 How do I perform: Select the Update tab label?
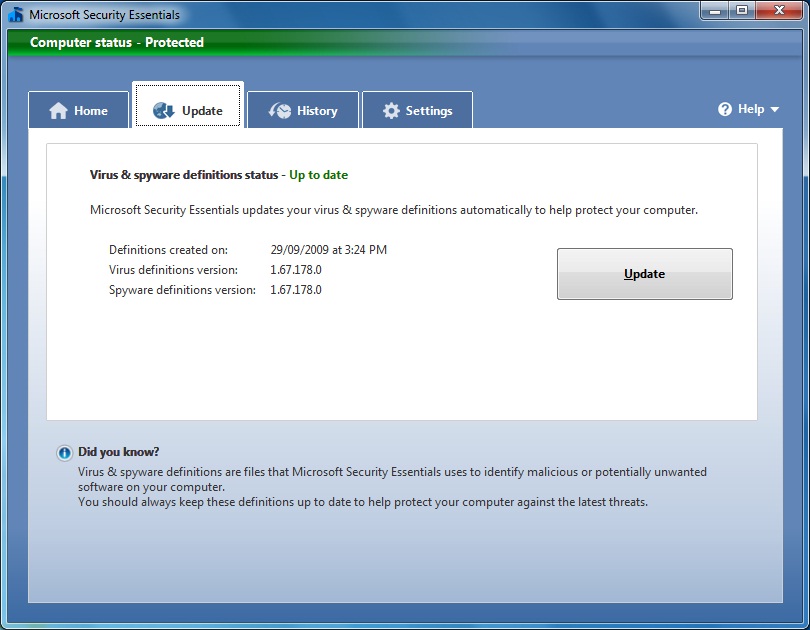click(x=202, y=111)
